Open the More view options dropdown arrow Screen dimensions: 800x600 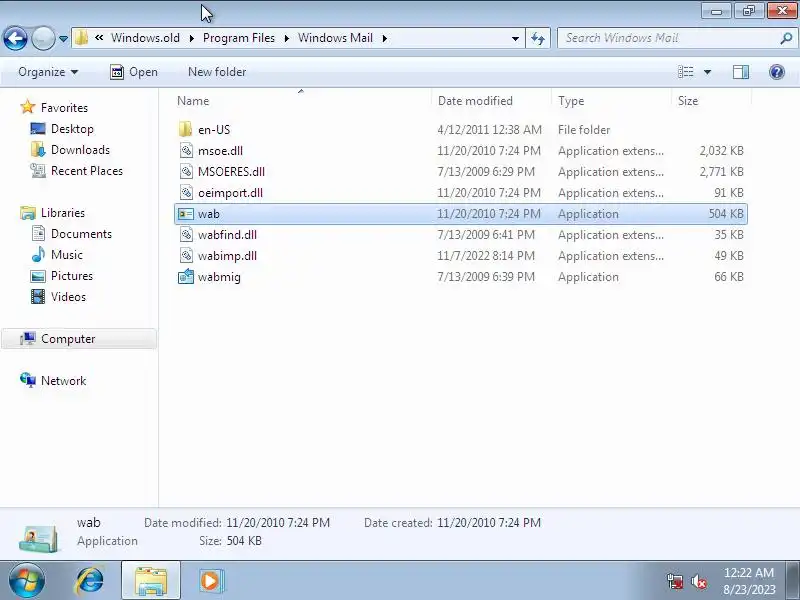(708, 72)
